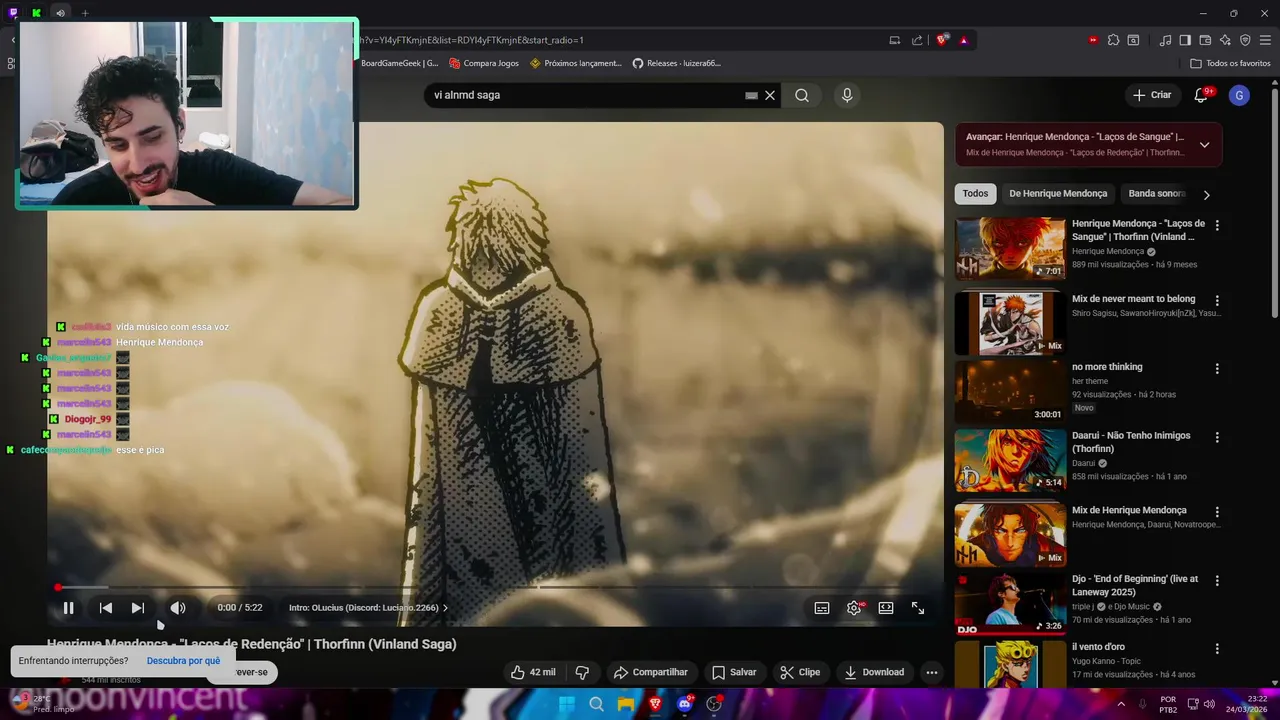Open more actions below the video
Viewport: 1280px width, 720px height.
pyautogui.click(x=932, y=672)
